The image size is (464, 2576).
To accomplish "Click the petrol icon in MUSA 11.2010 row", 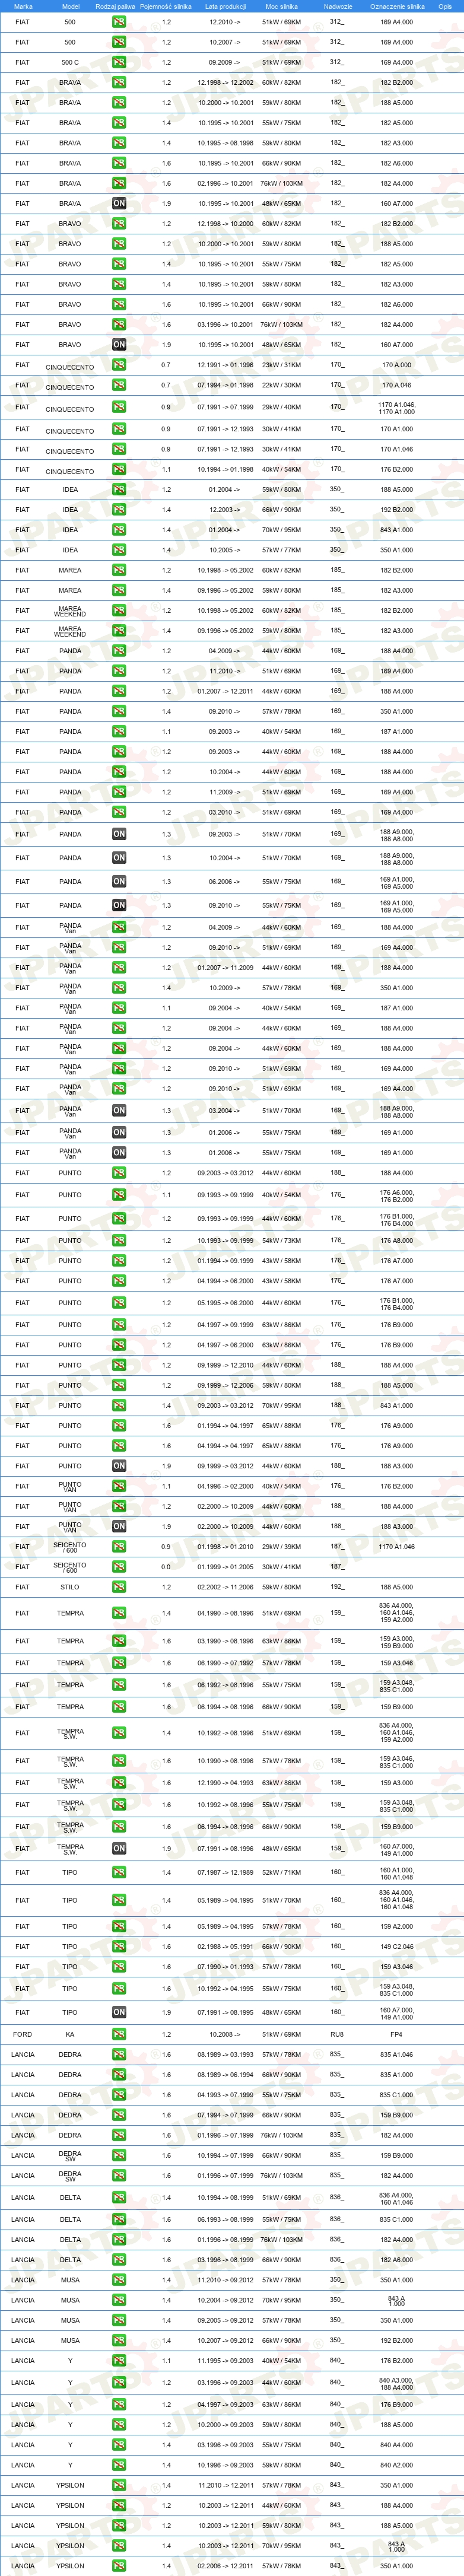I will click(x=119, y=2280).
